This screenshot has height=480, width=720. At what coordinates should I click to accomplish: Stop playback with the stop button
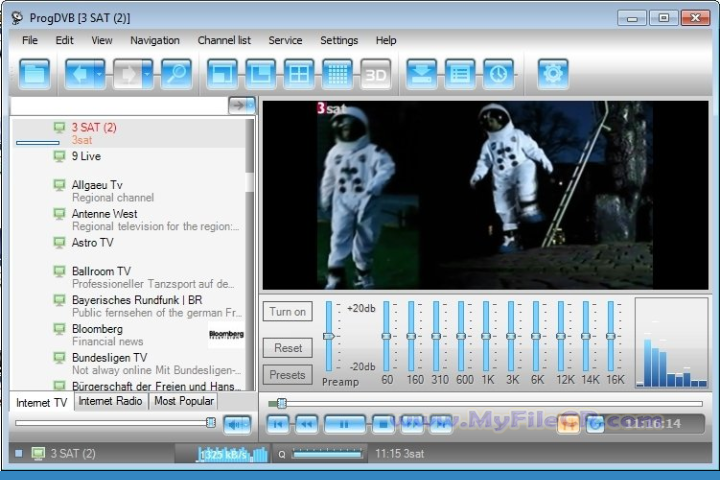[x=383, y=424]
